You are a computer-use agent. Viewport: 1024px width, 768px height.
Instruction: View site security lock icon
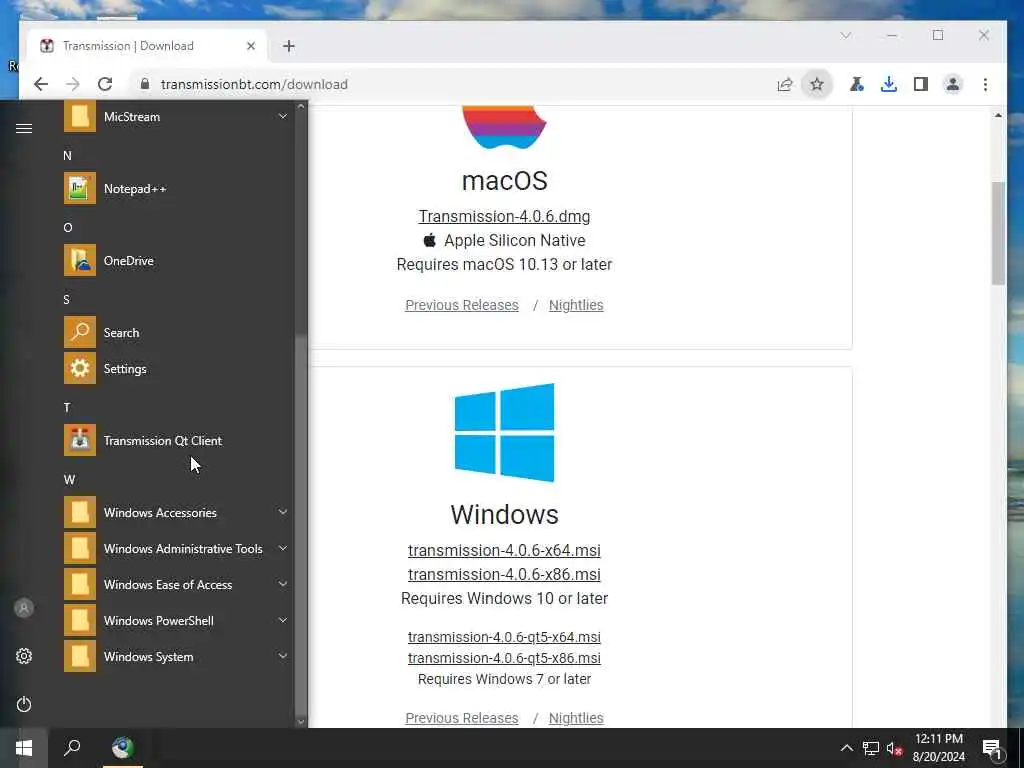click(145, 84)
